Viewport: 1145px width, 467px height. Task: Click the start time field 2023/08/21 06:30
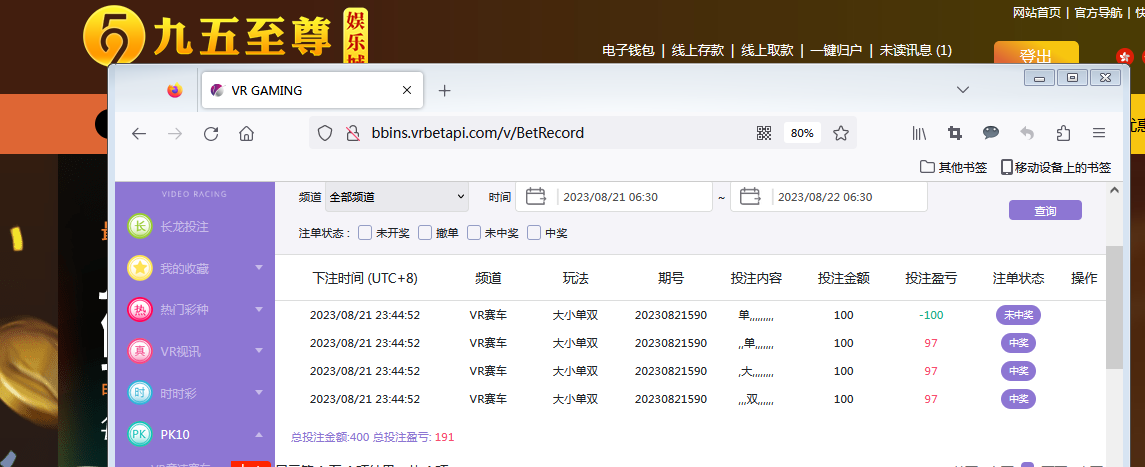pos(613,197)
